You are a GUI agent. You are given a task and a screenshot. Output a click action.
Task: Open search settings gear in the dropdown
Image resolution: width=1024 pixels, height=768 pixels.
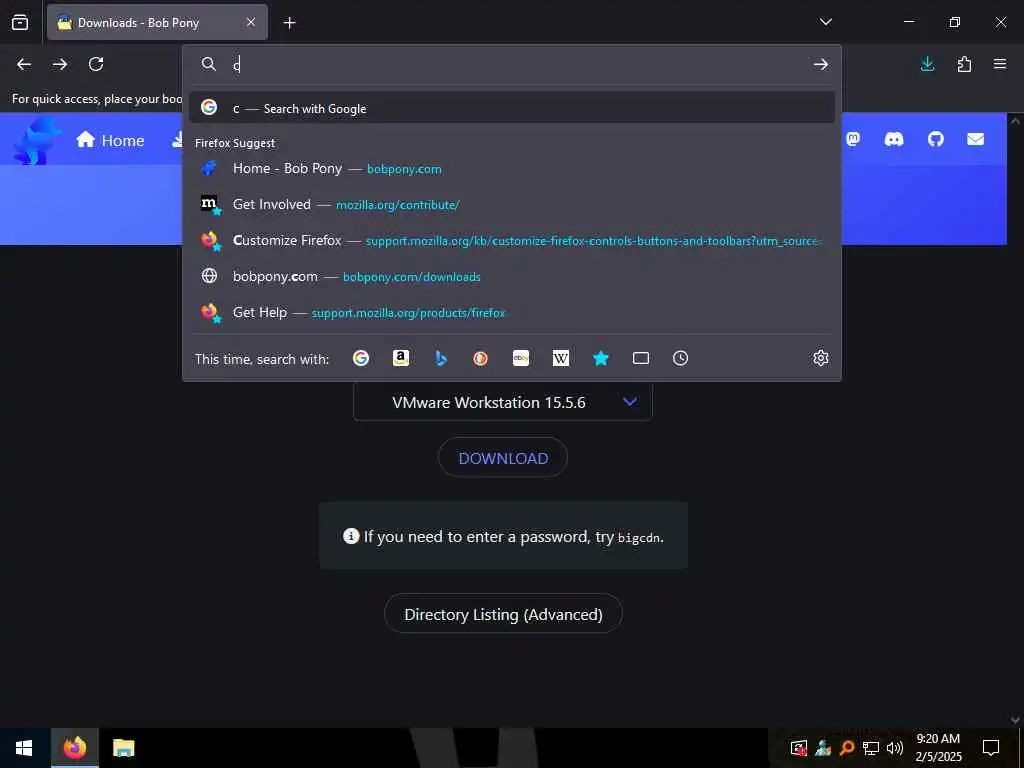click(821, 358)
